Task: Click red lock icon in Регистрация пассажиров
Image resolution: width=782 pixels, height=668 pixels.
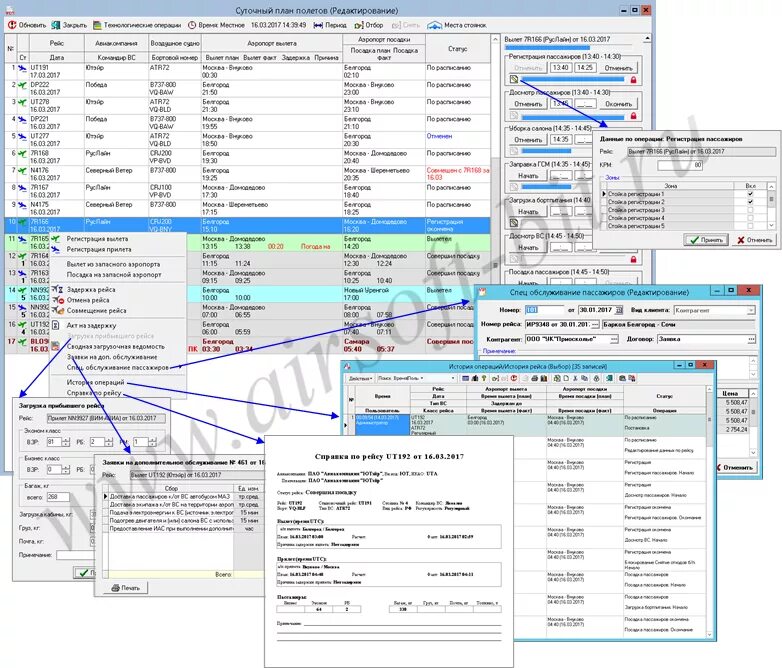Action: click(x=633, y=79)
